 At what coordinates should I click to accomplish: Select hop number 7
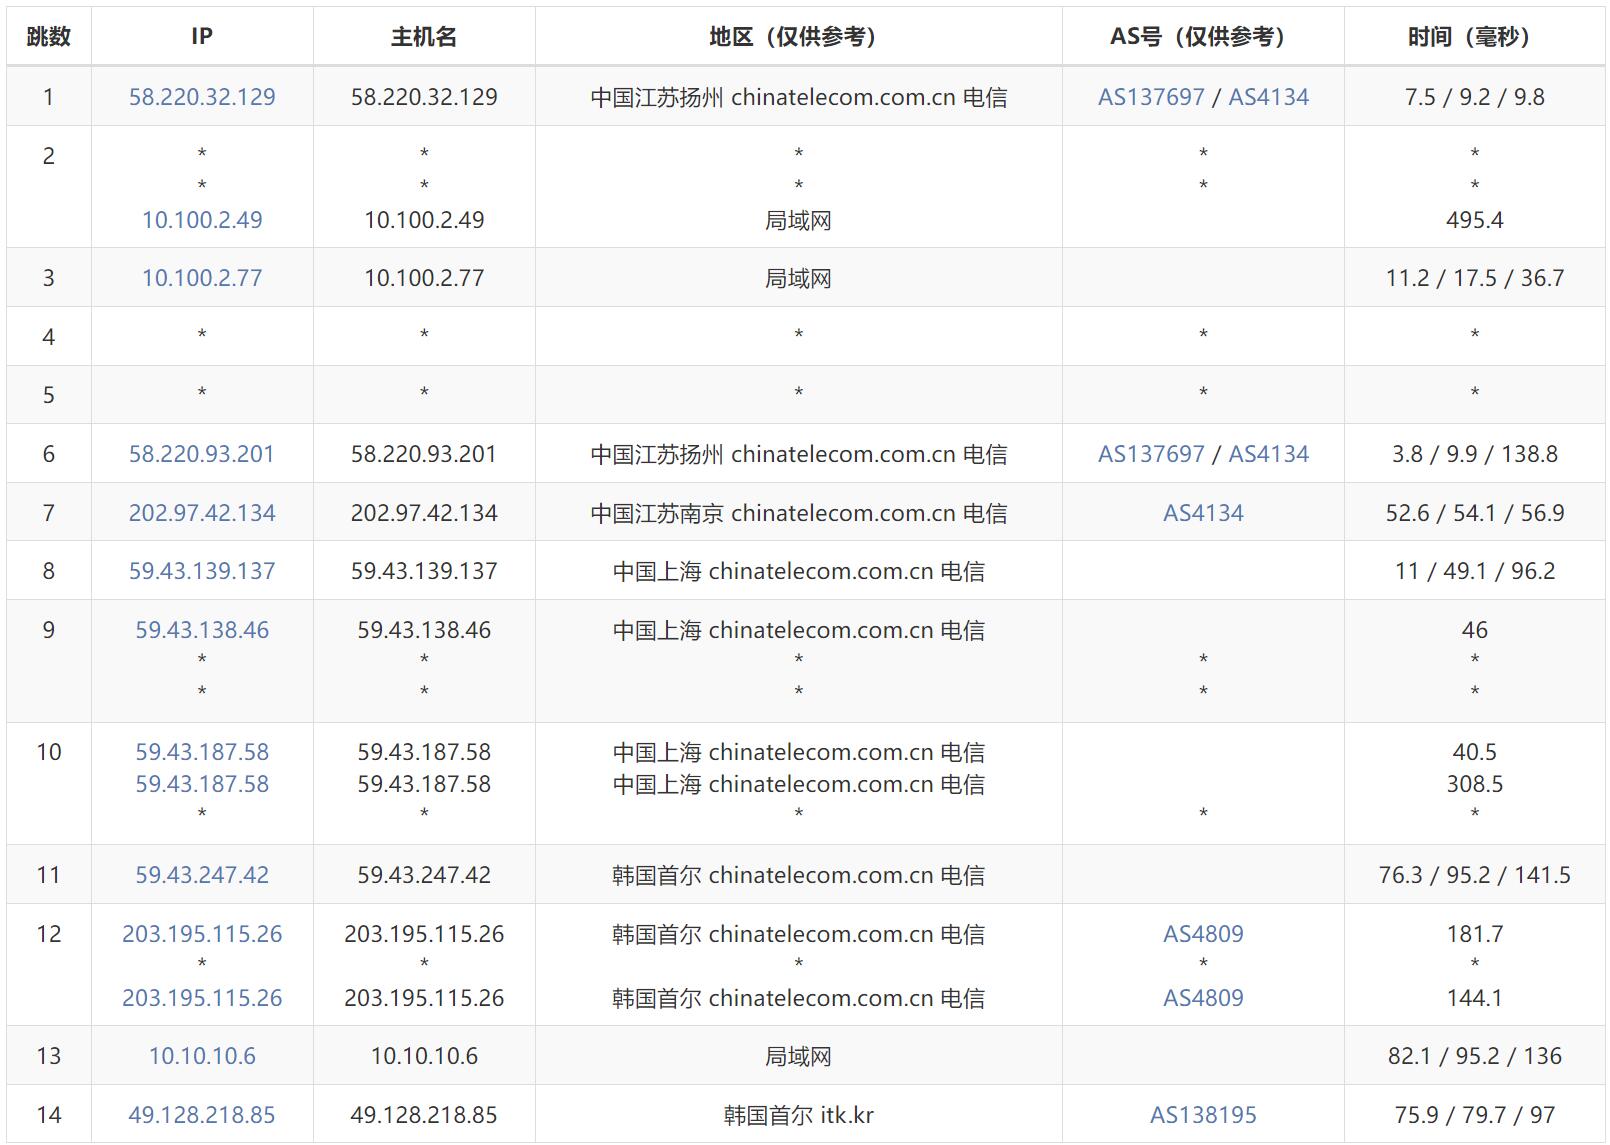(48, 513)
